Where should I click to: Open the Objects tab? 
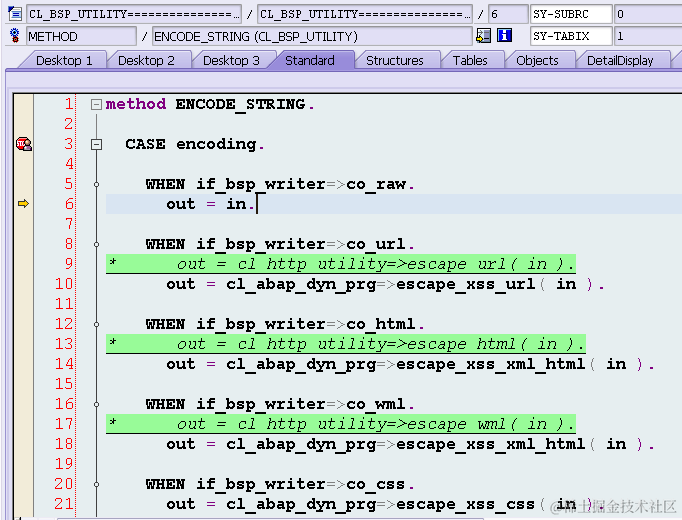coord(537,60)
